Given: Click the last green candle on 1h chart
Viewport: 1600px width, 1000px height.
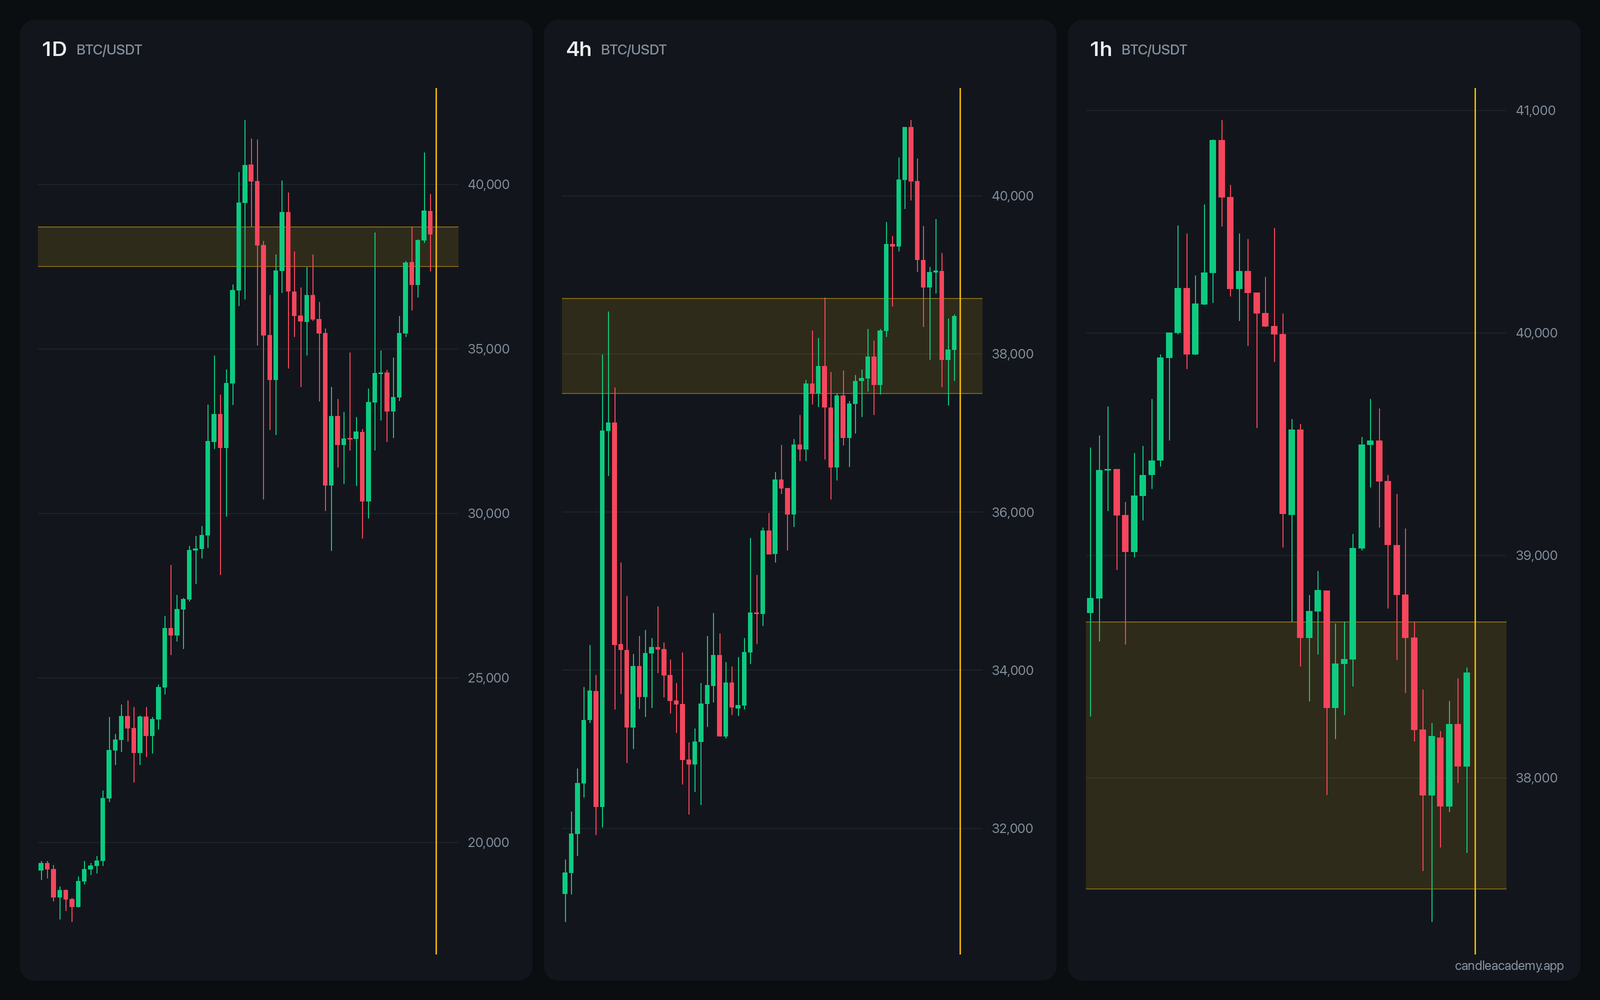Looking at the screenshot, I should (1467, 720).
